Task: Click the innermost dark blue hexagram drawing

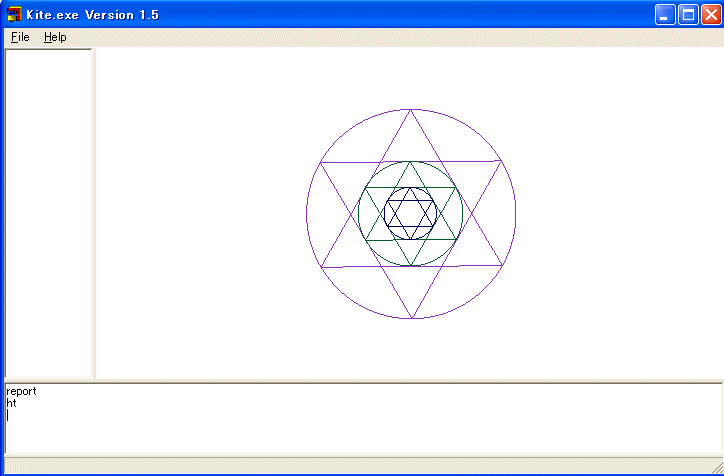Action: click(x=410, y=213)
